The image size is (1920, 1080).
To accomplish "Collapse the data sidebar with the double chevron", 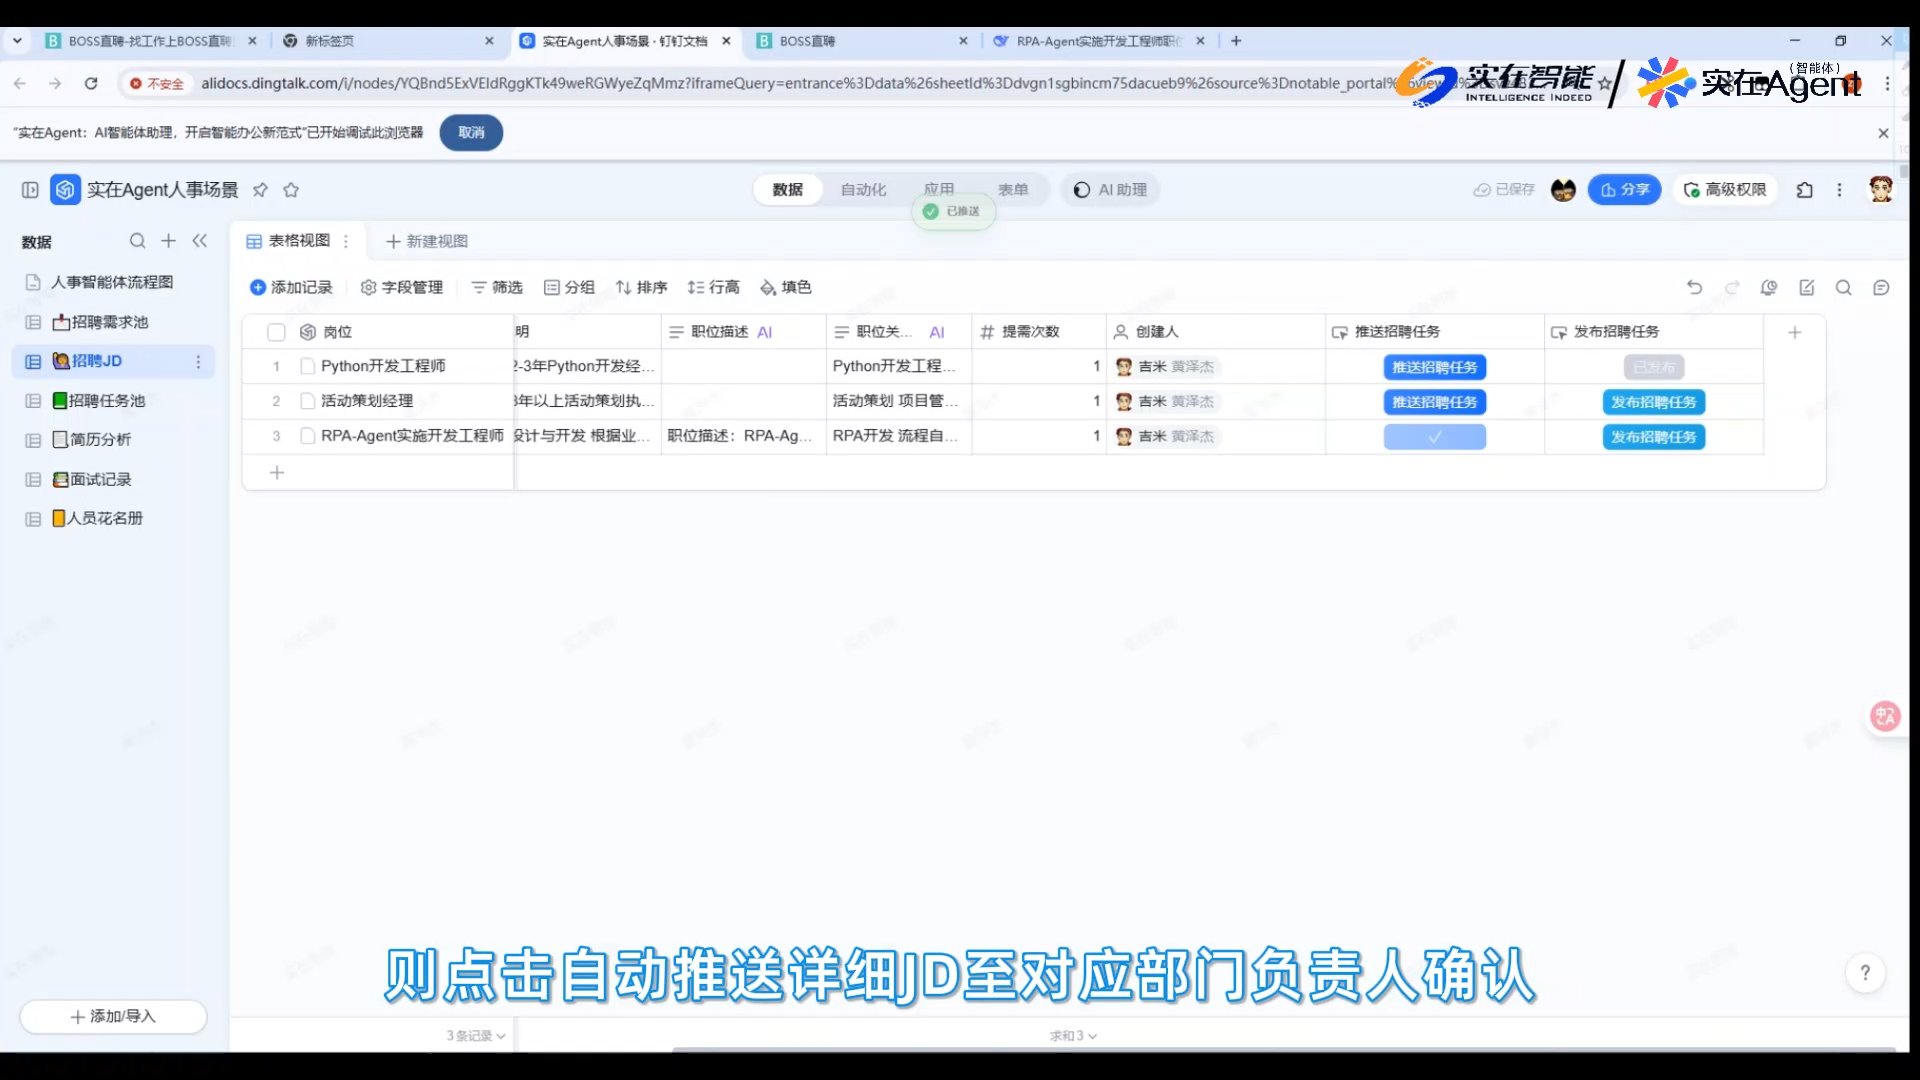I will pyautogui.click(x=199, y=241).
